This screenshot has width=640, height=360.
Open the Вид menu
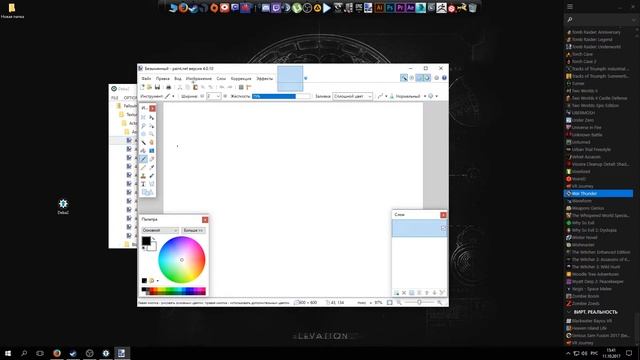point(178,78)
